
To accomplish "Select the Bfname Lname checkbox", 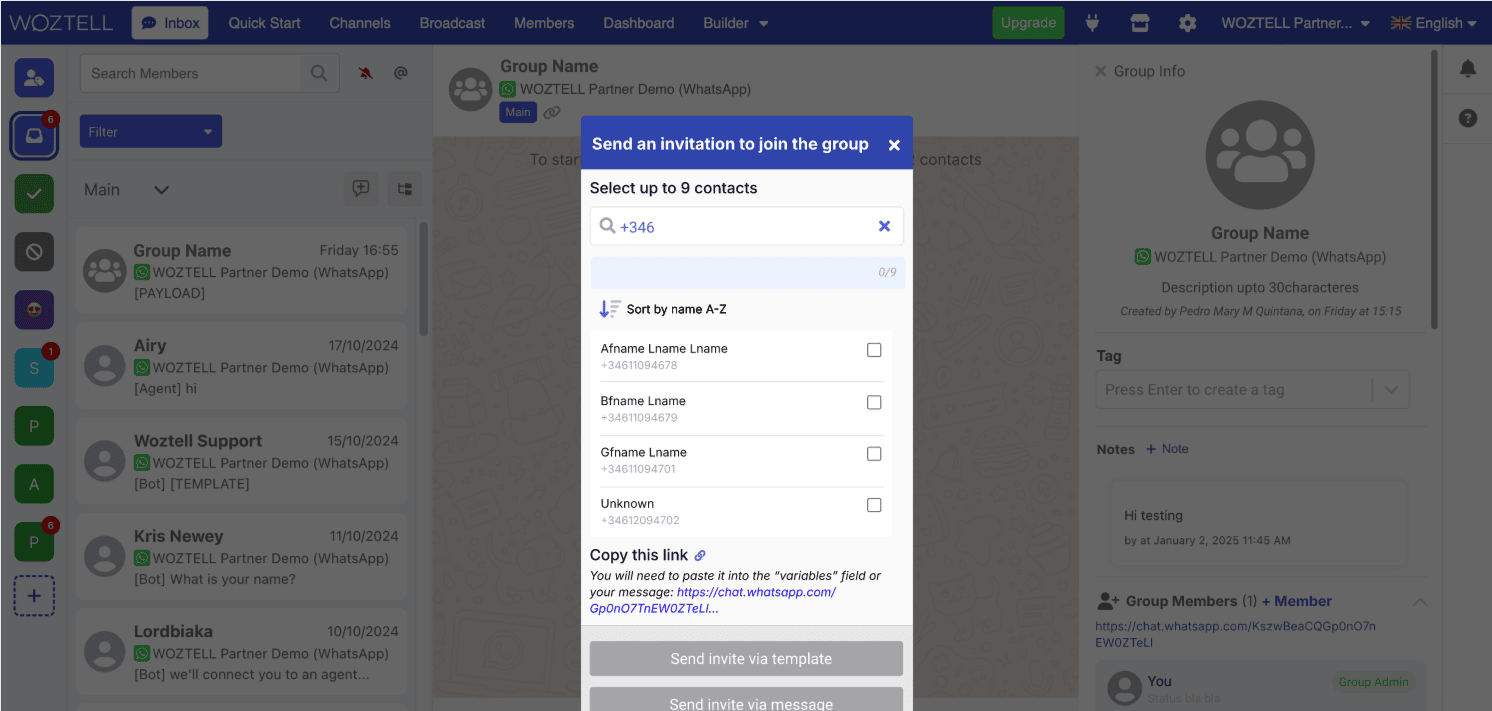I will pos(874,402).
